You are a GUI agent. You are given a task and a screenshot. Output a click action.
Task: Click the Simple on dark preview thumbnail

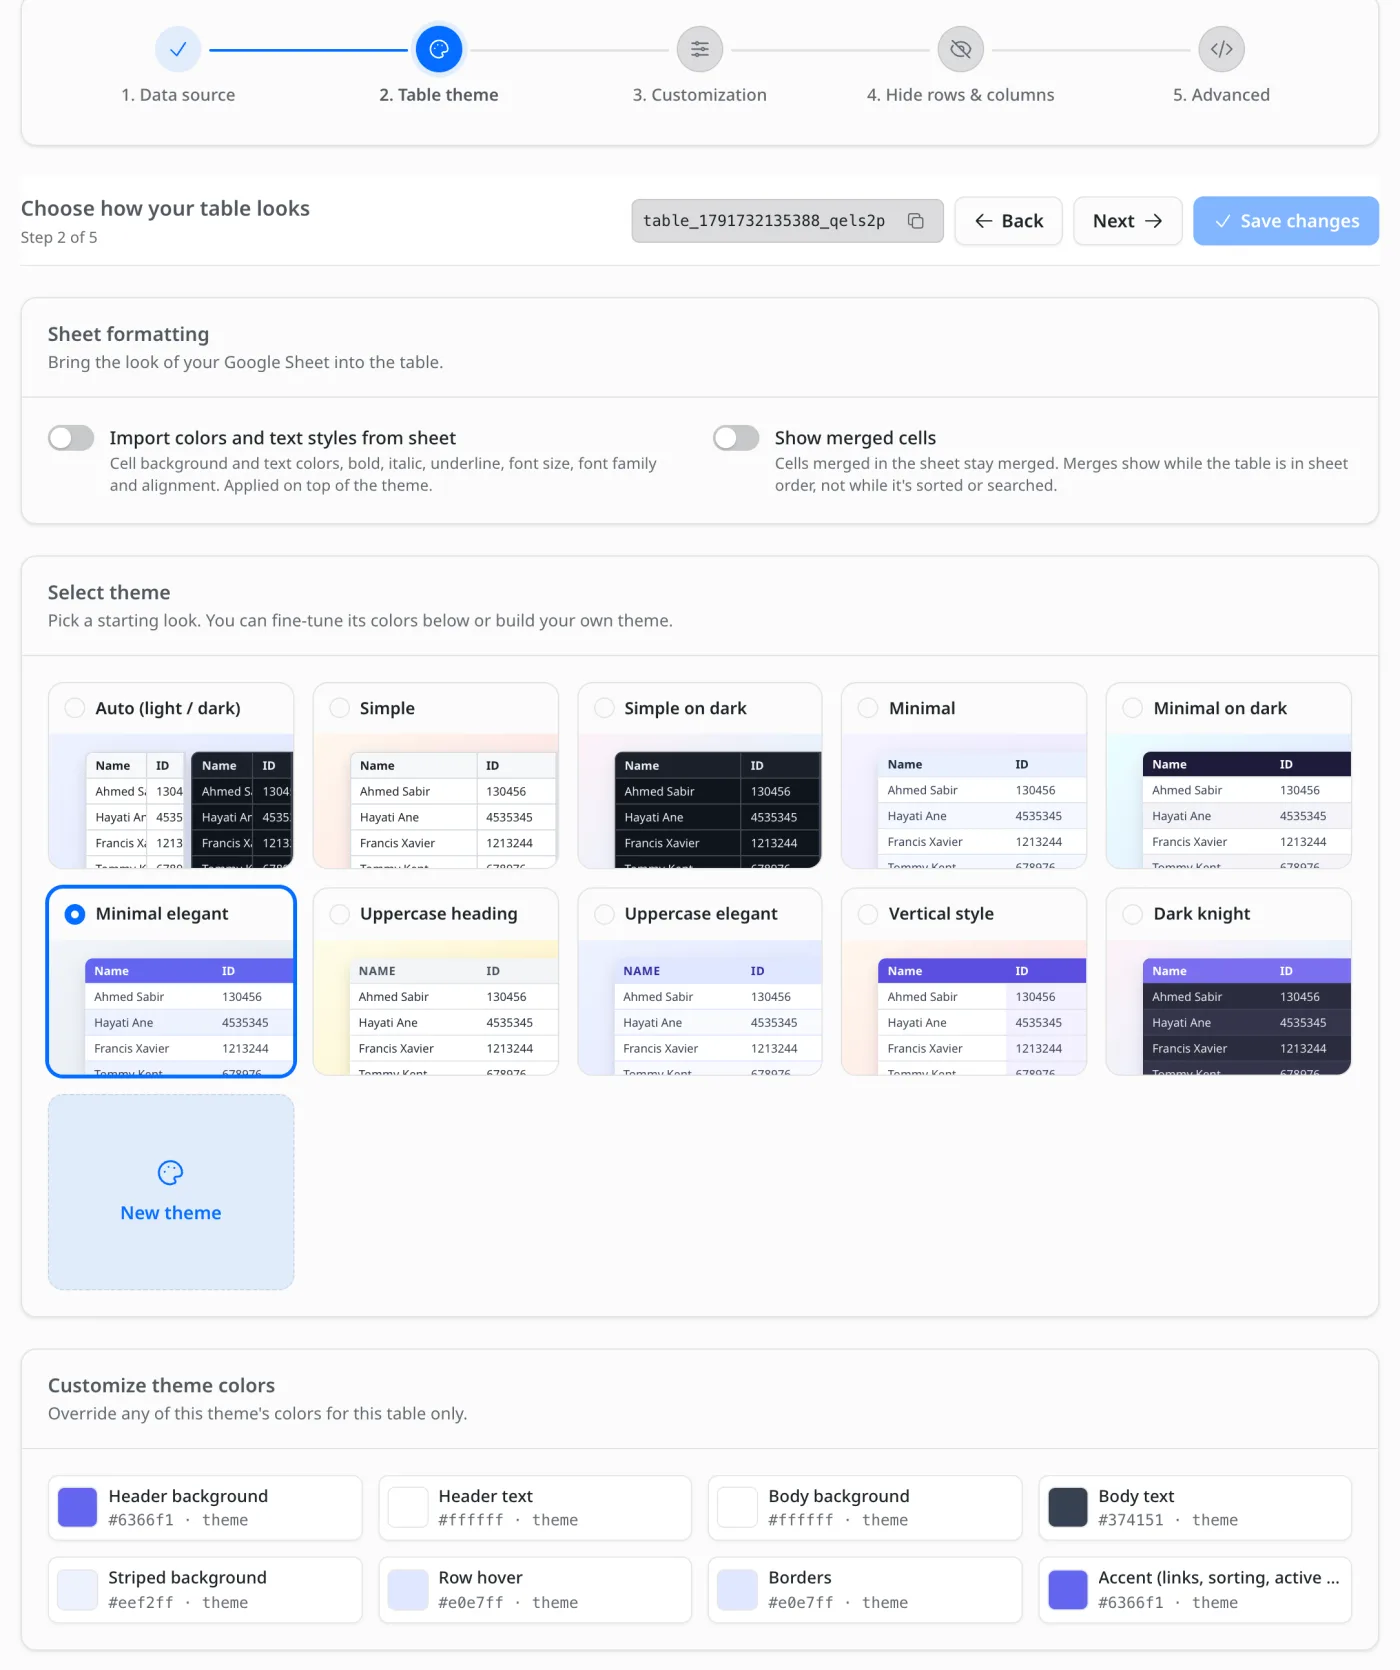pyautogui.click(x=700, y=801)
